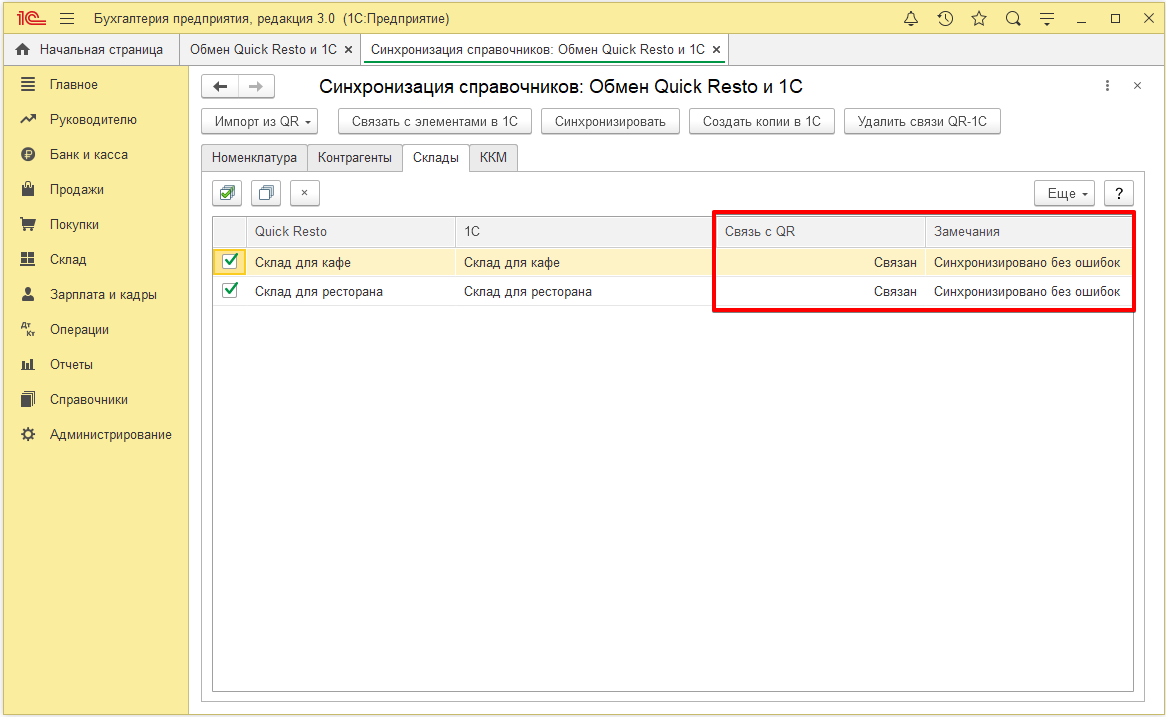
Task: Open the history clock icon
Action: (945, 19)
